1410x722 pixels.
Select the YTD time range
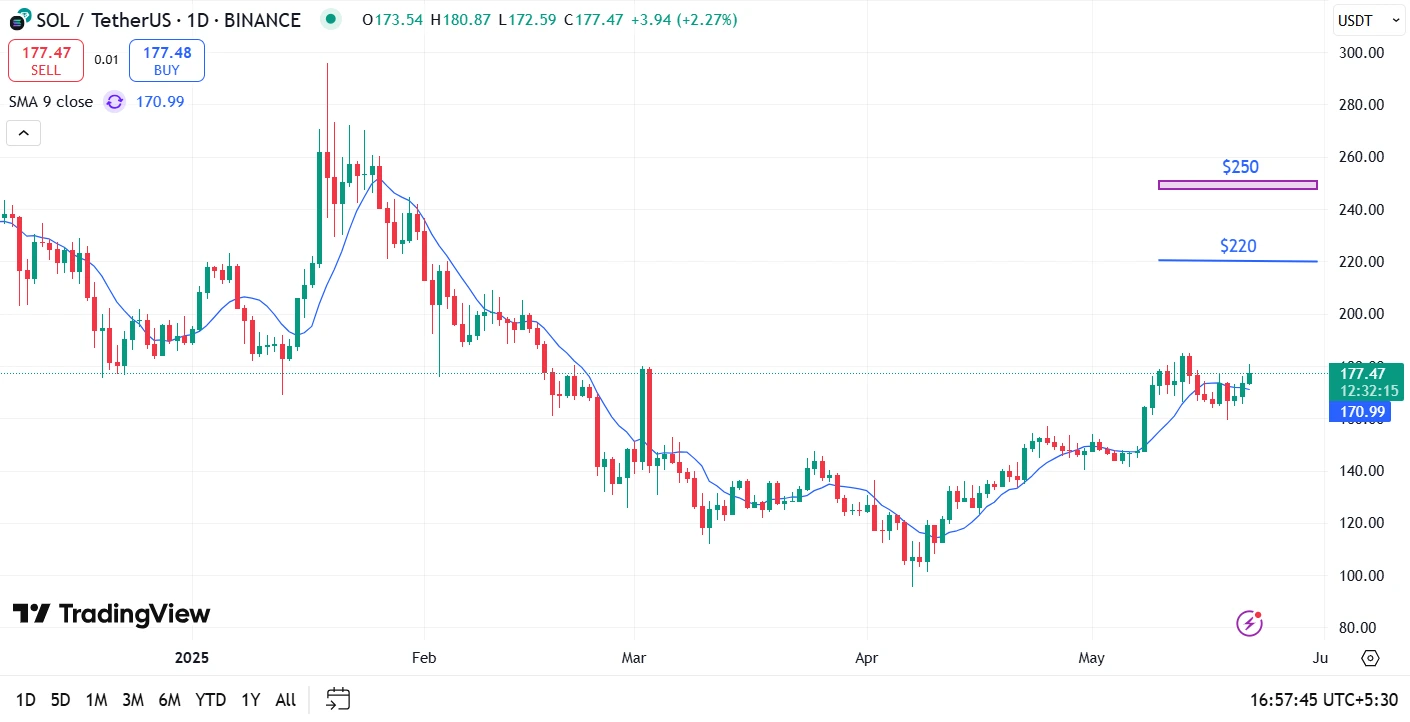[210, 700]
